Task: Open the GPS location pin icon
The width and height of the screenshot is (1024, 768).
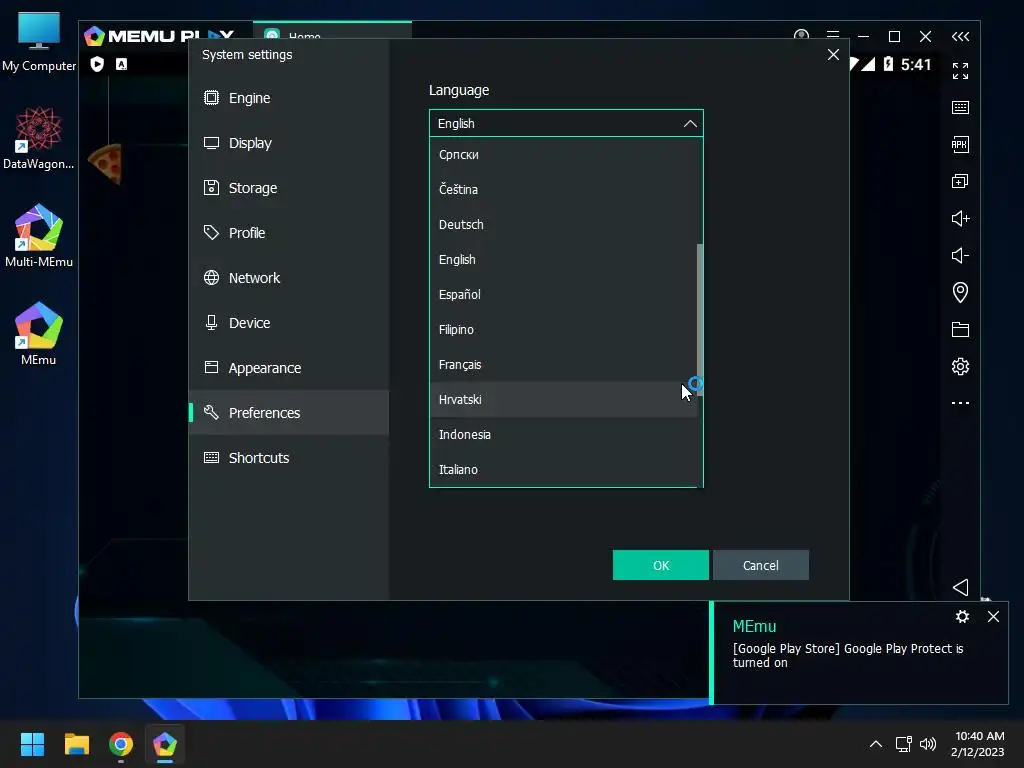Action: click(960, 292)
